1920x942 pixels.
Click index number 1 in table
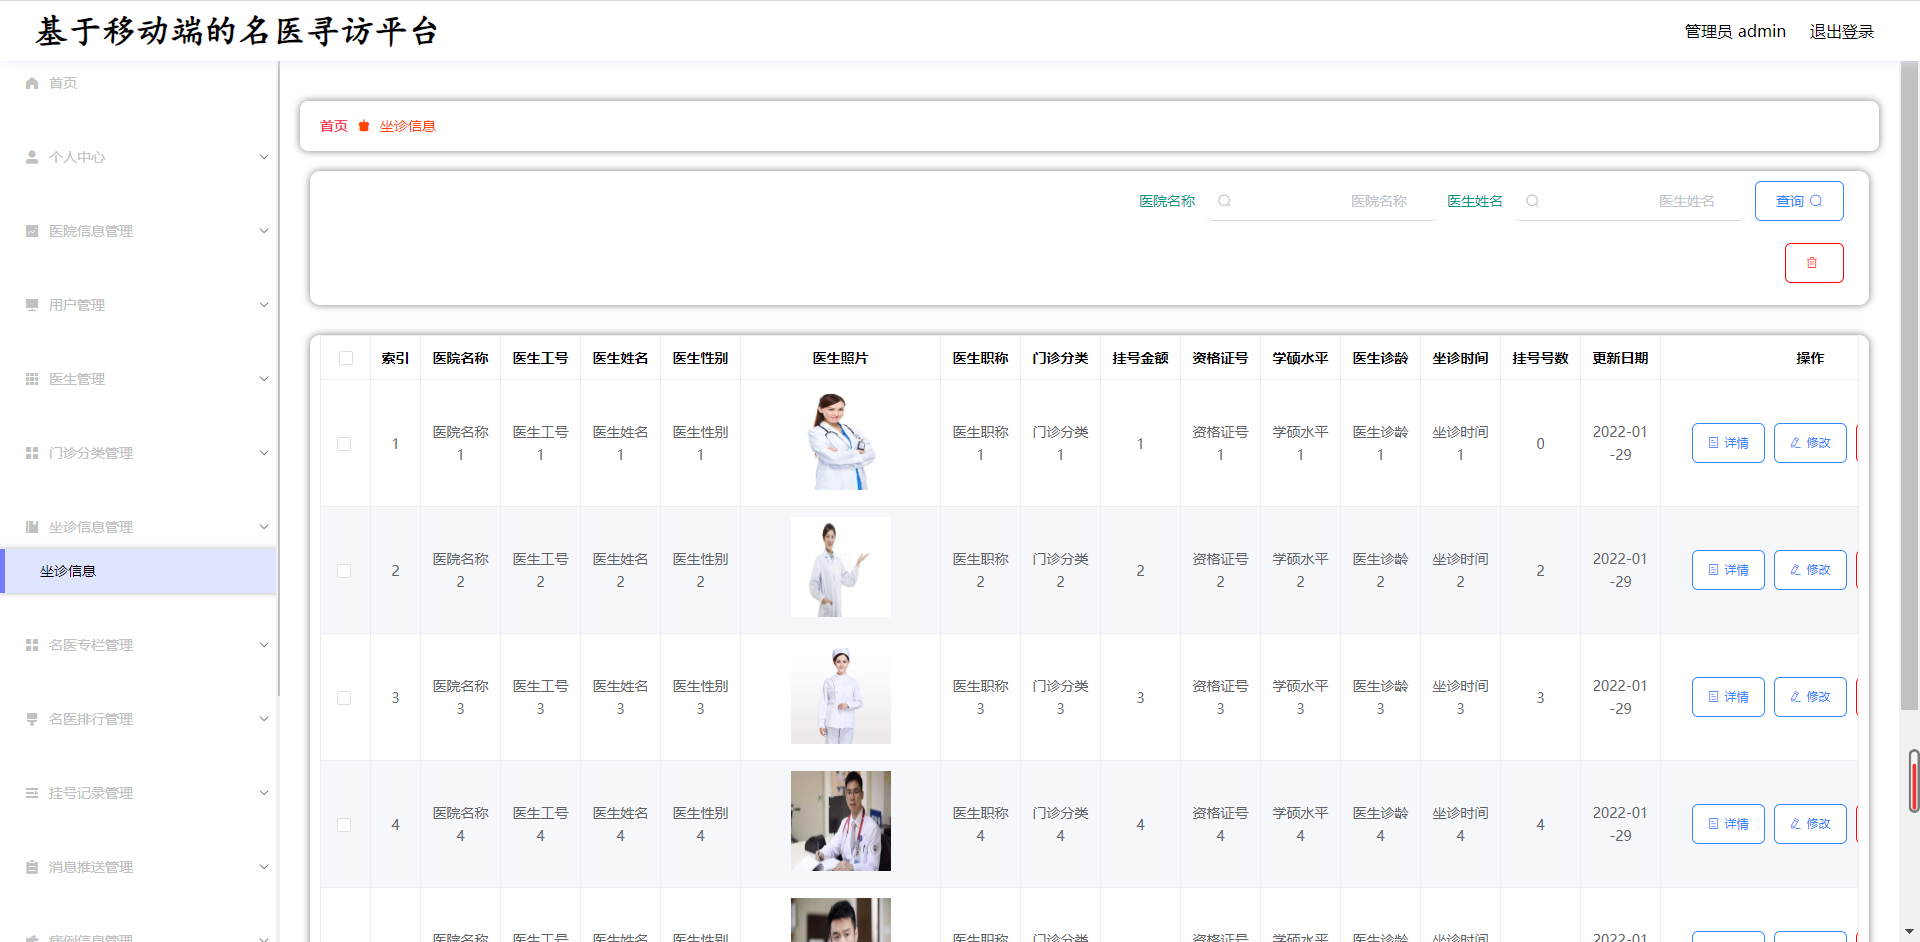395,444
